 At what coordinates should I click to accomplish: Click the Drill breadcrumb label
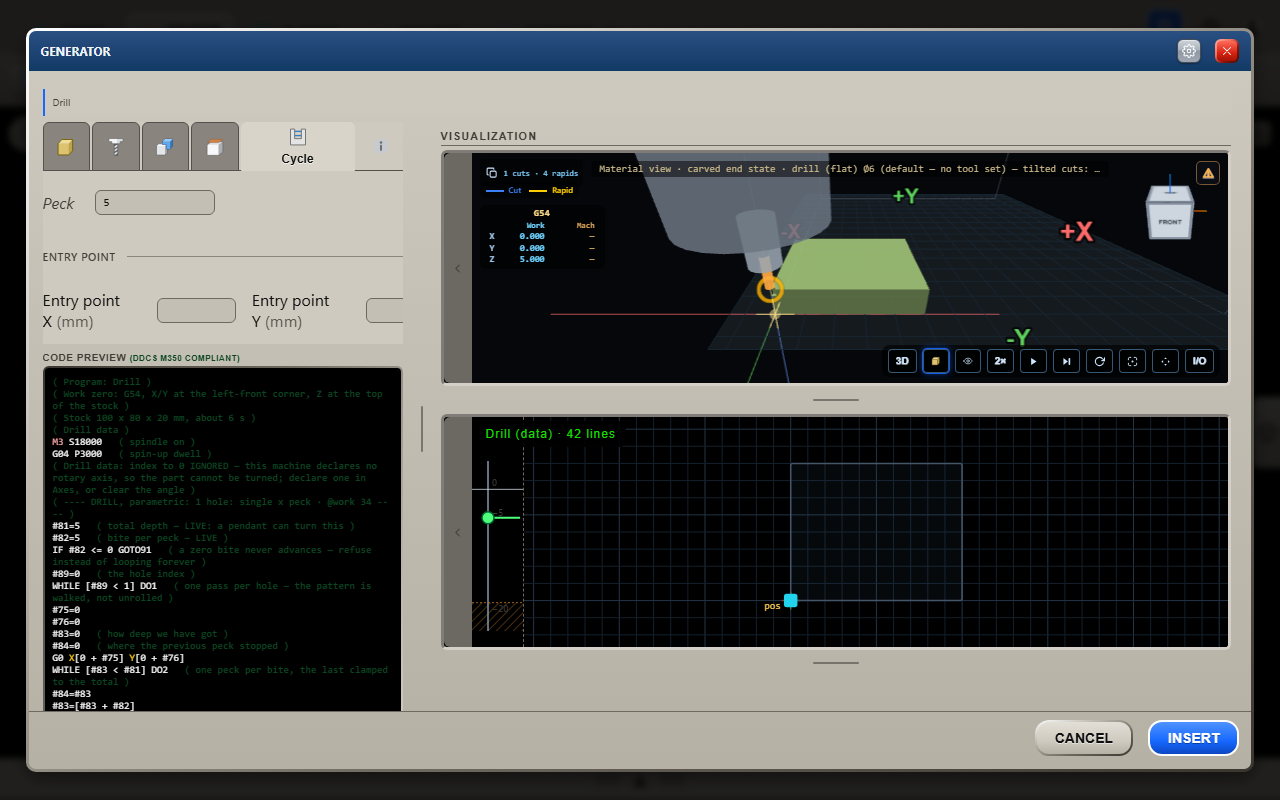pos(62,102)
